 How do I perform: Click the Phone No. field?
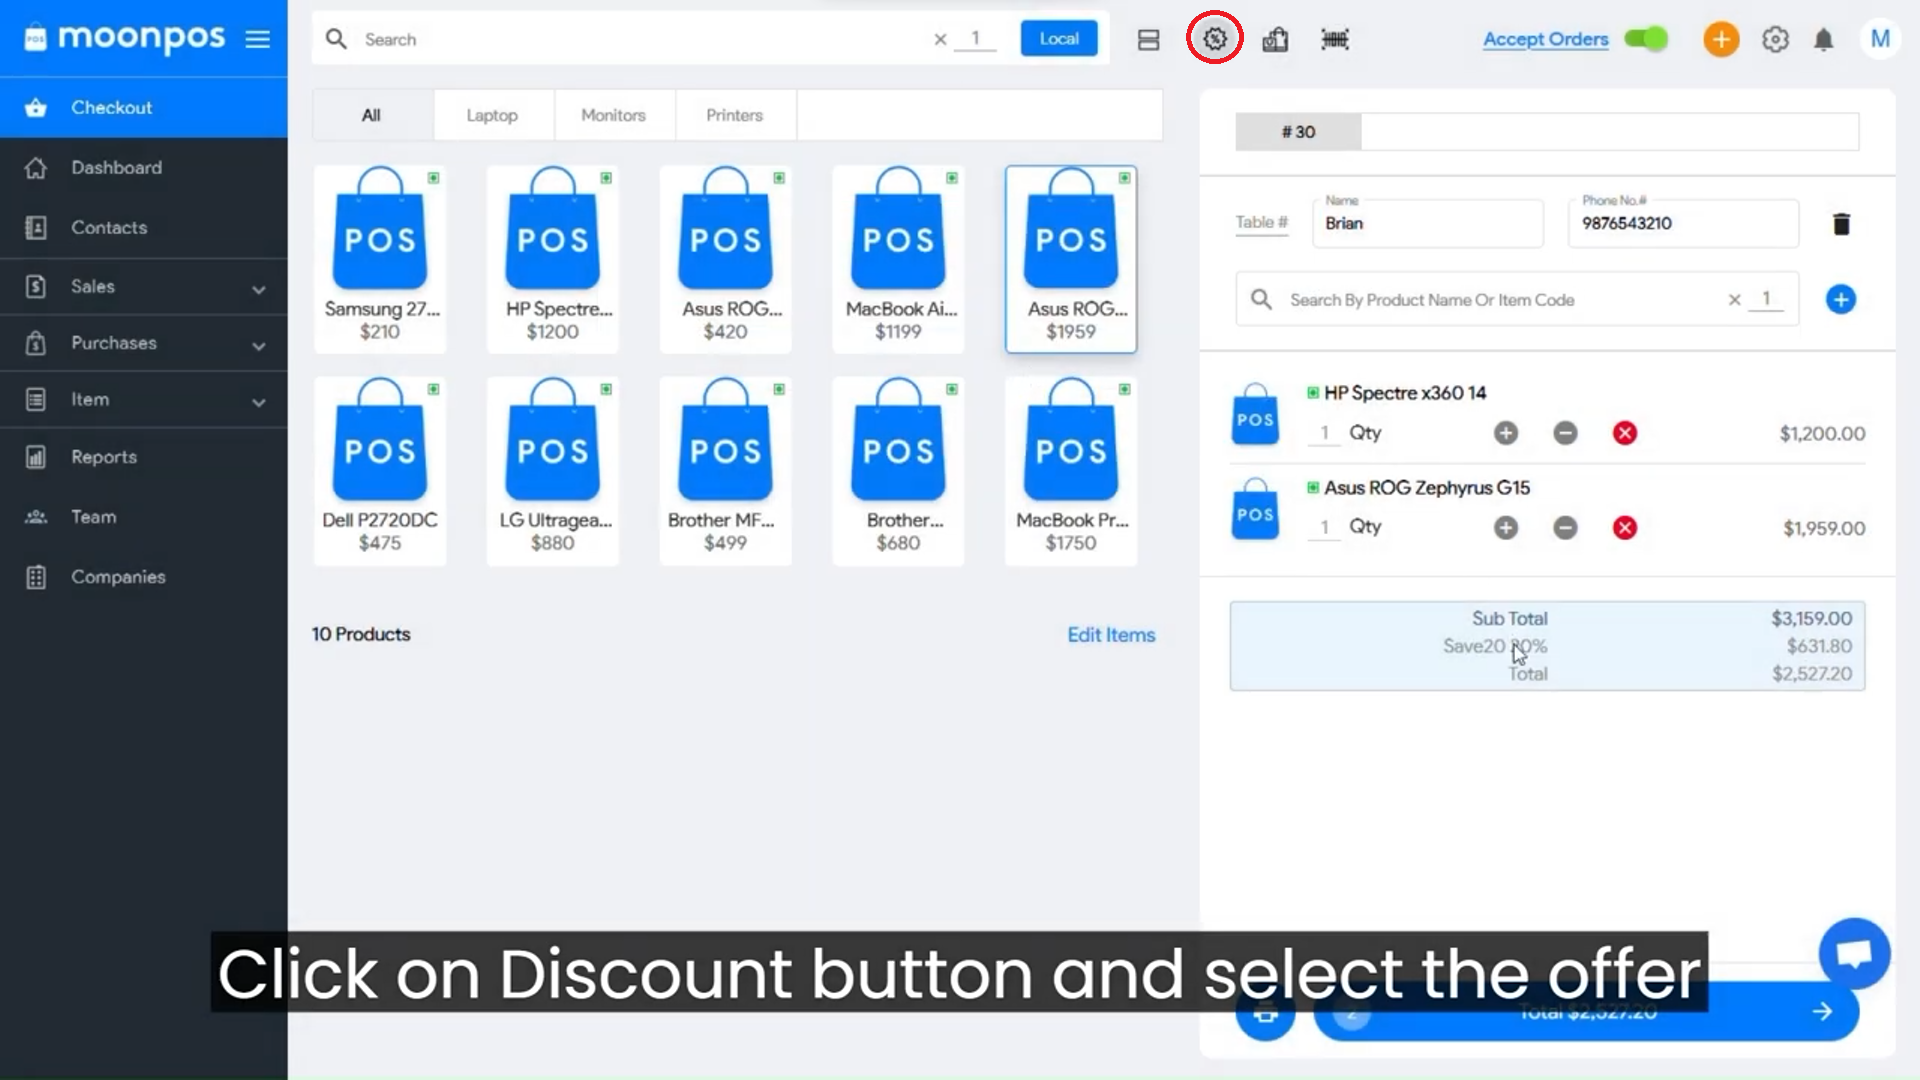tap(1684, 223)
